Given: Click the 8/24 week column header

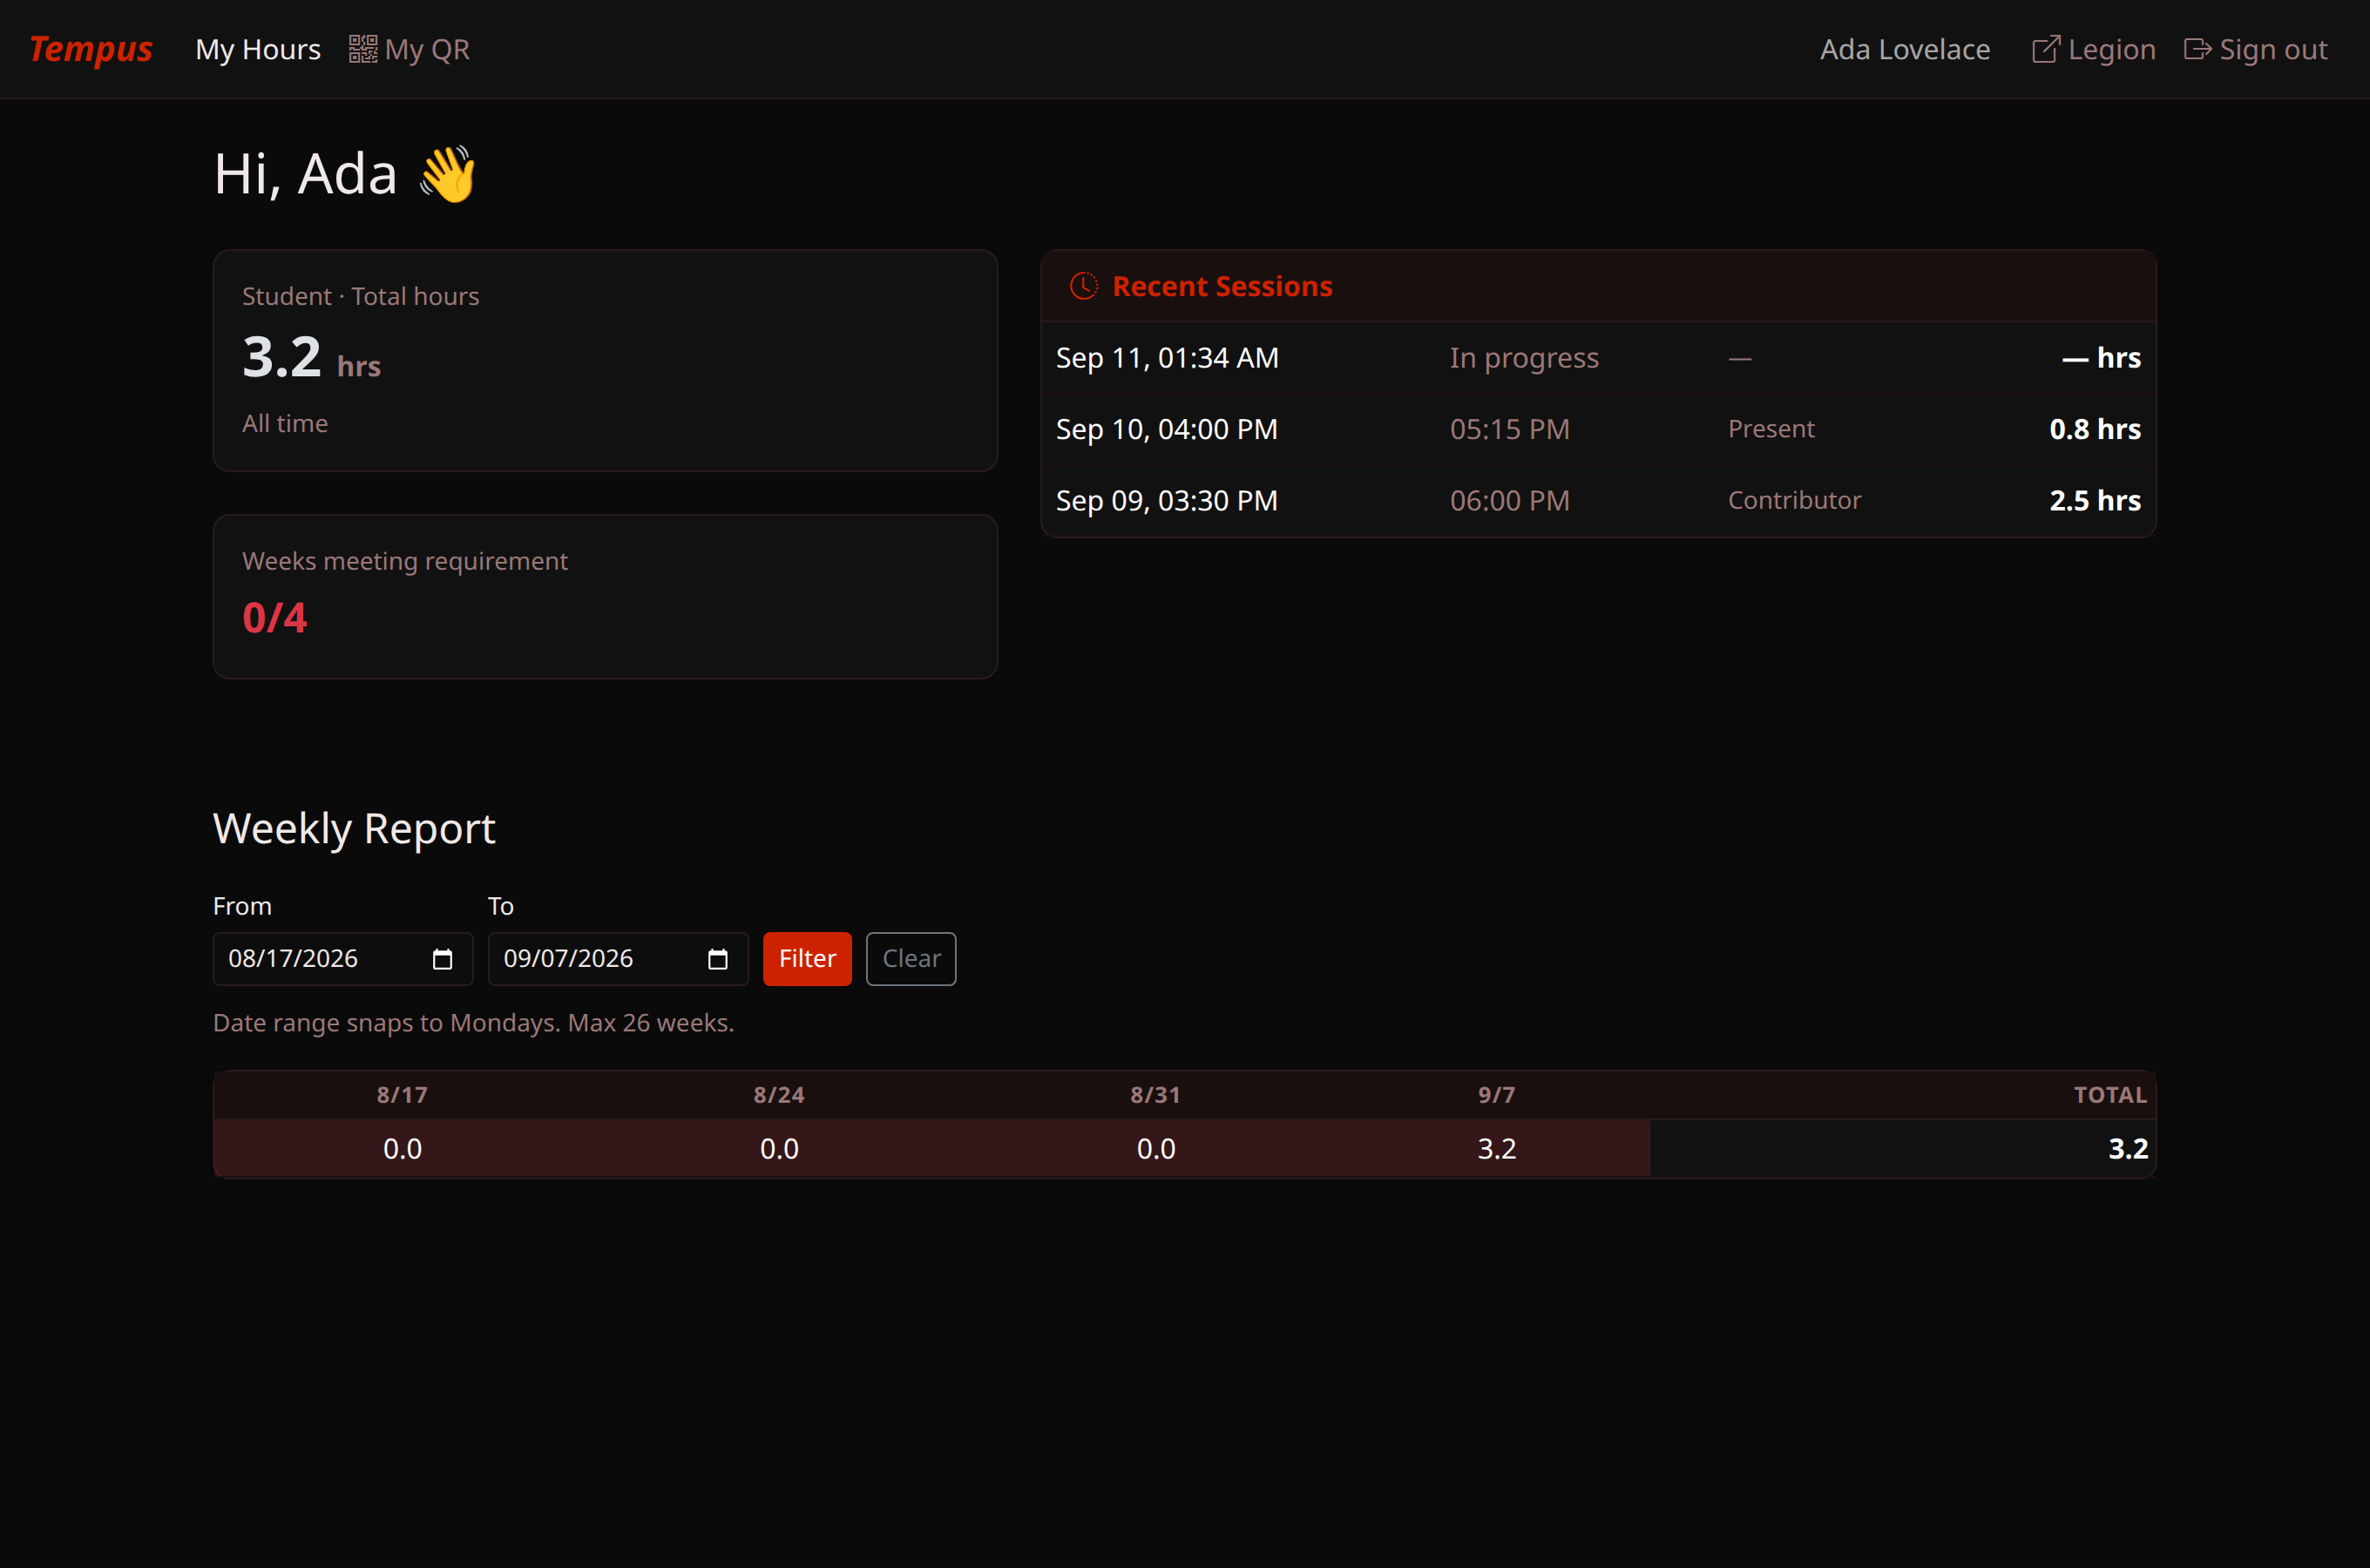Looking at the screenshot, I should tap(779, 1095).
